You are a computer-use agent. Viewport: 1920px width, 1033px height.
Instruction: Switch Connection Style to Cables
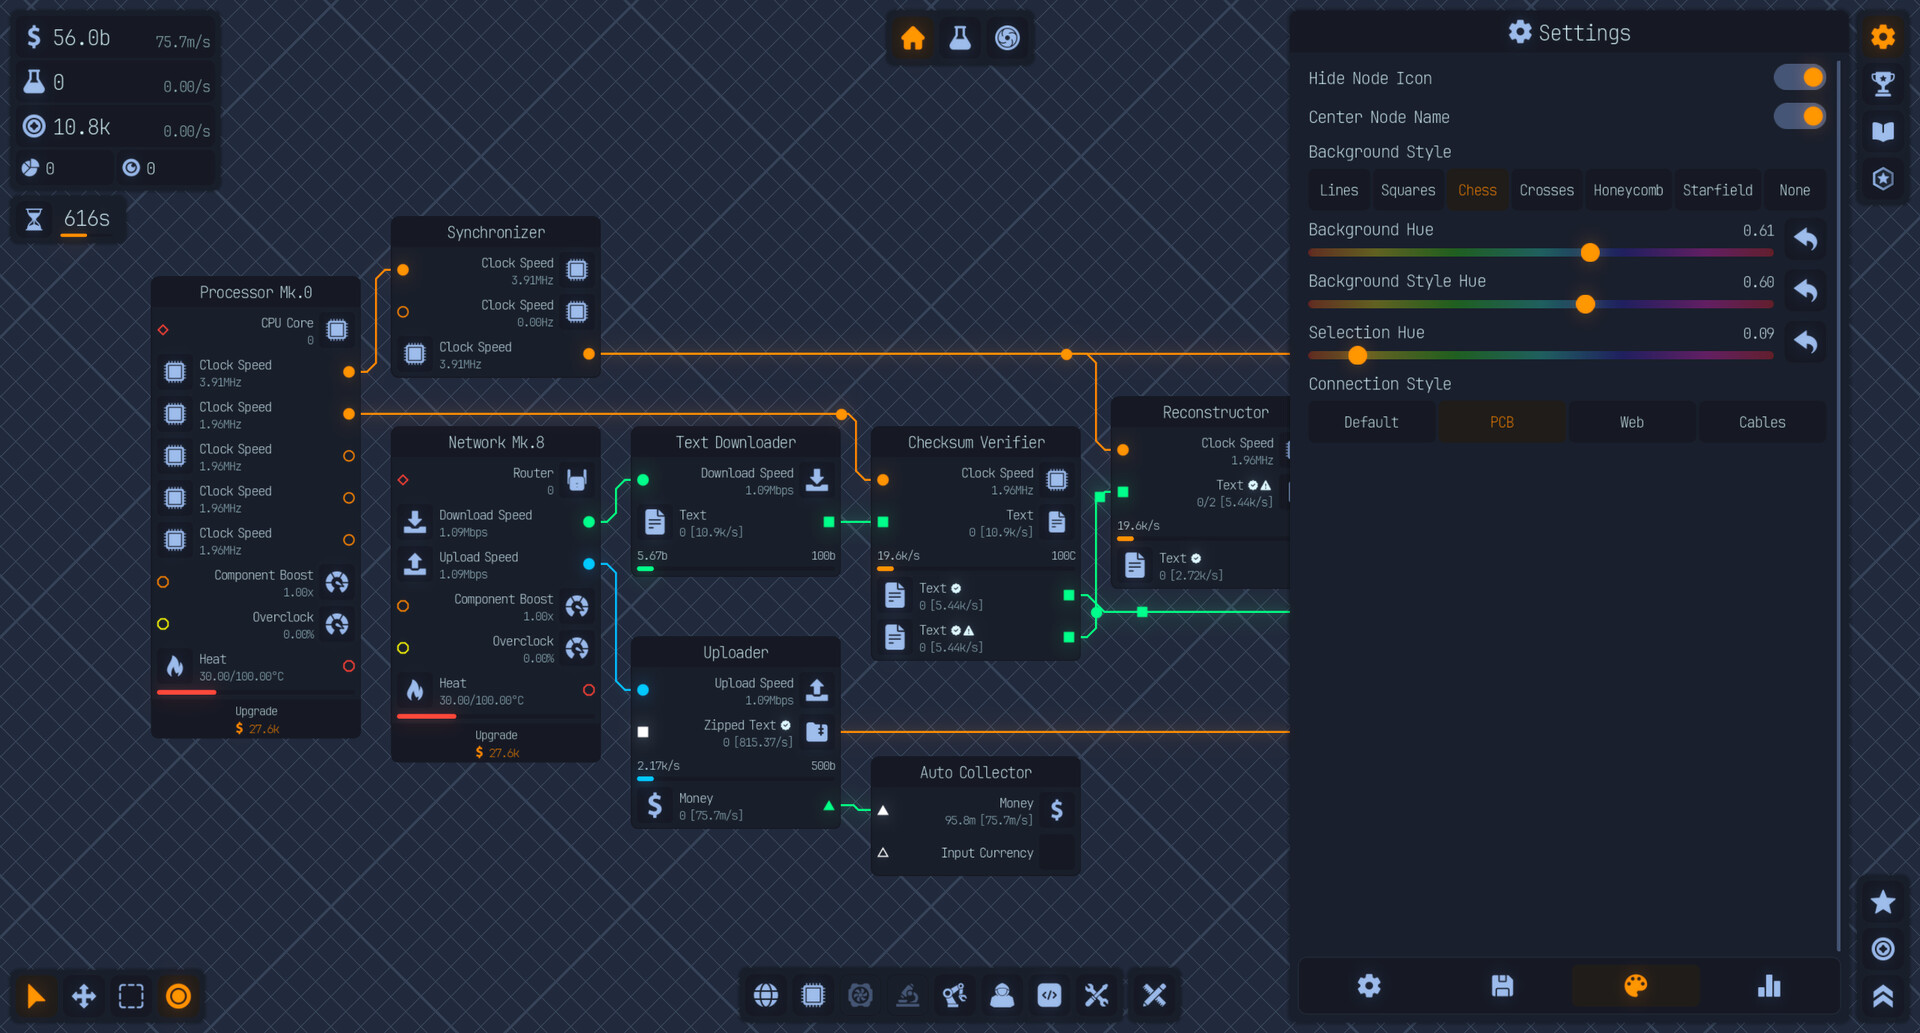1761,421
